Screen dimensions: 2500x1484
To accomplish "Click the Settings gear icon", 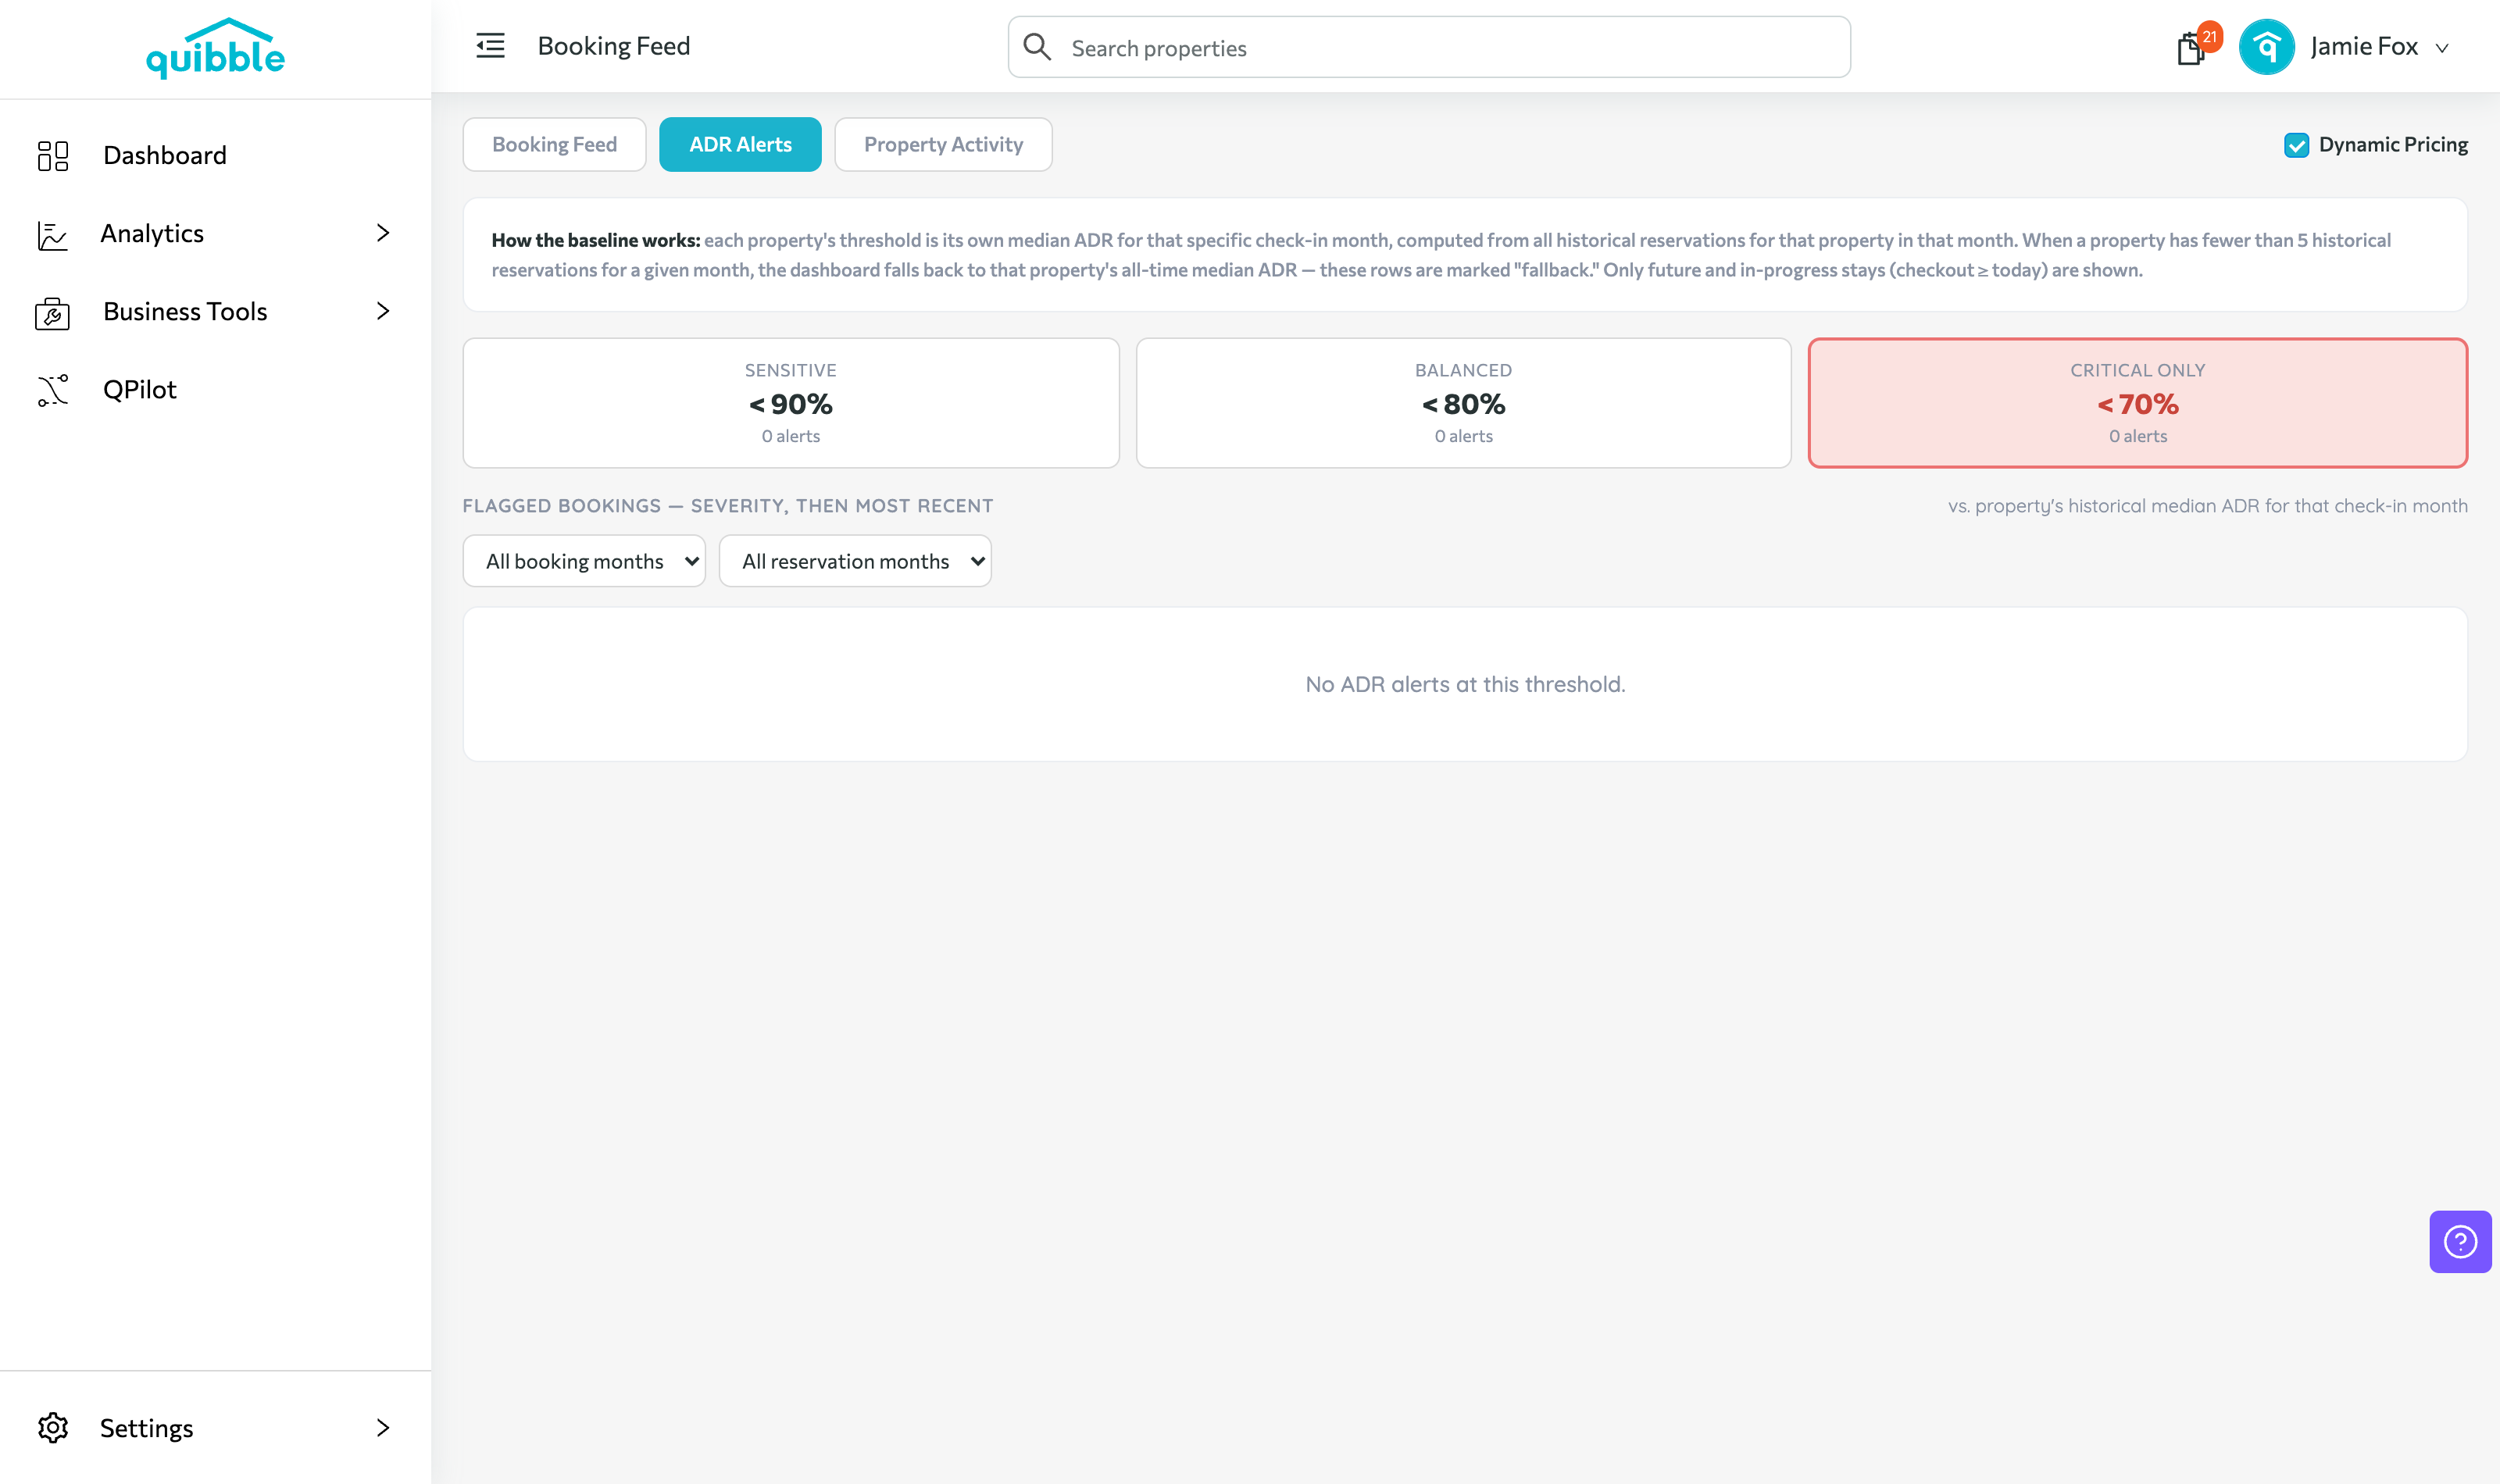I will click(53, 1427).
